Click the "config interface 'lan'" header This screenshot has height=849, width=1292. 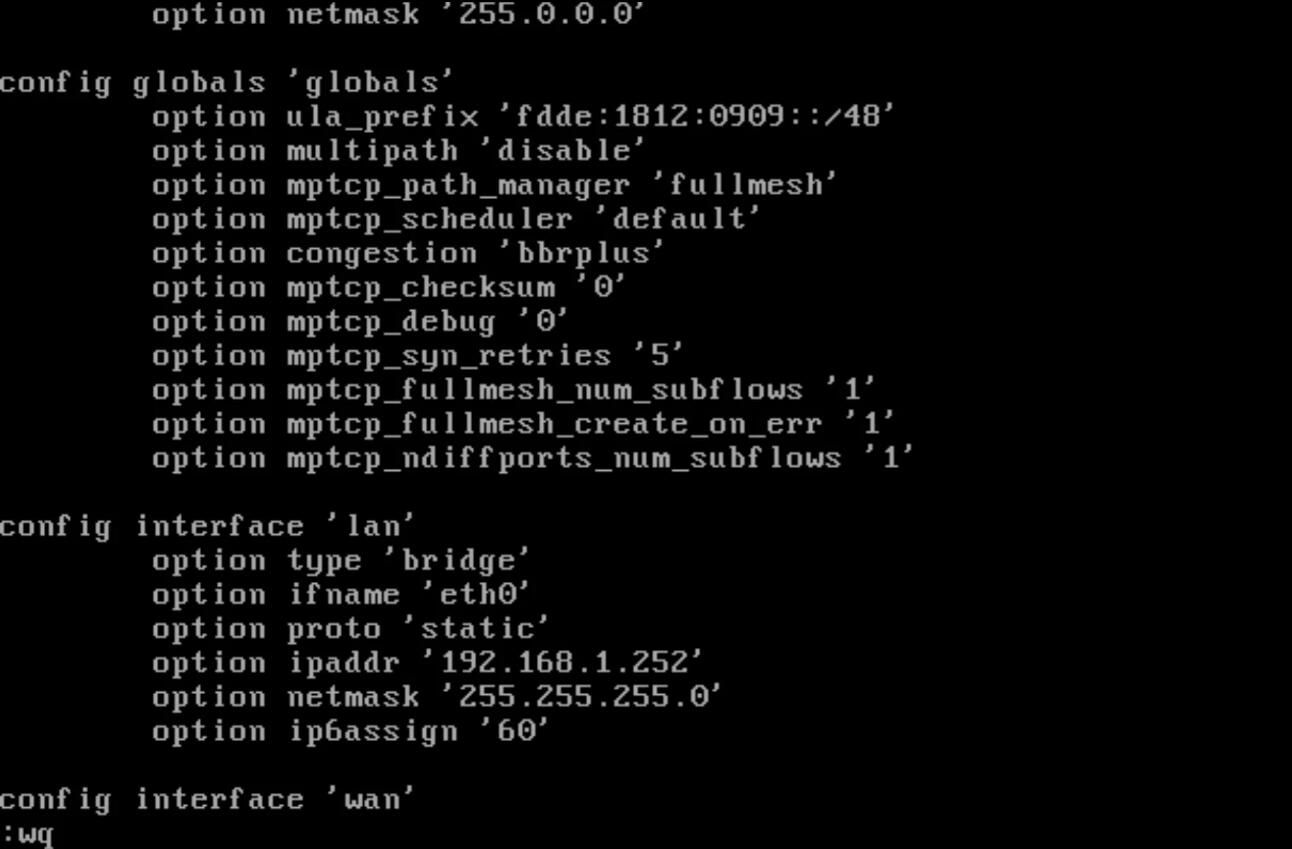coord(206,526)
